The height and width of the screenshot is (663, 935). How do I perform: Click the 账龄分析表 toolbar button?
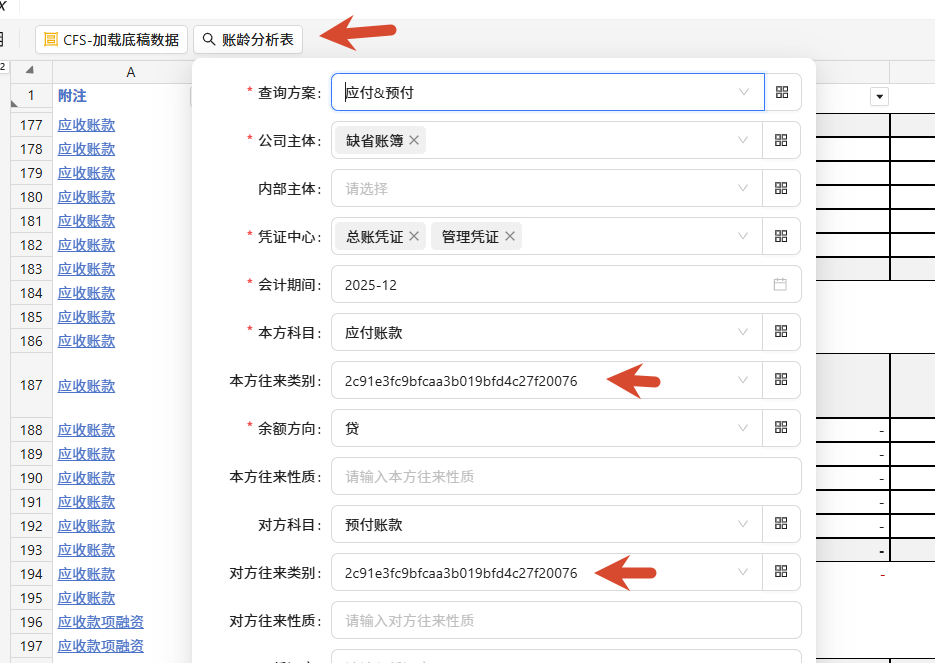248,39
